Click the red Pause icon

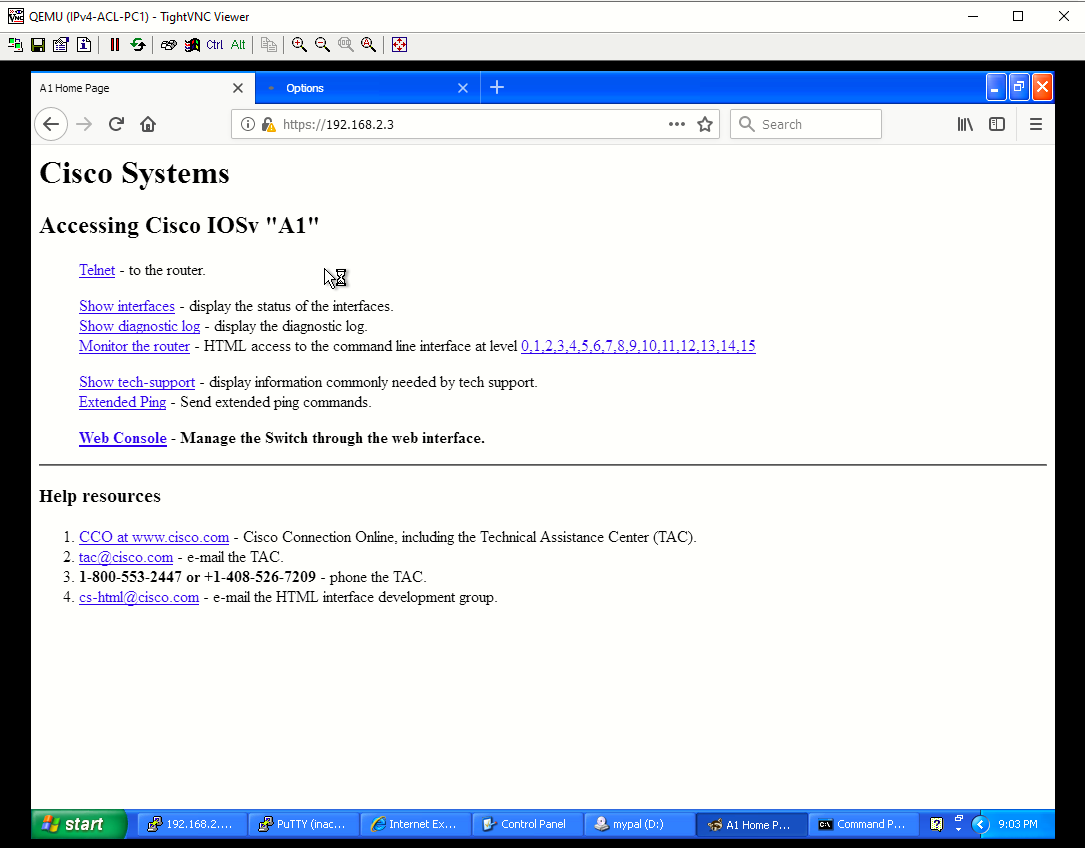(115, 45)
